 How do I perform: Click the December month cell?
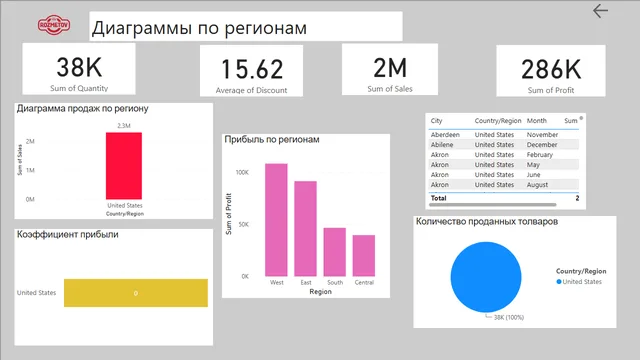coord(542,144)
